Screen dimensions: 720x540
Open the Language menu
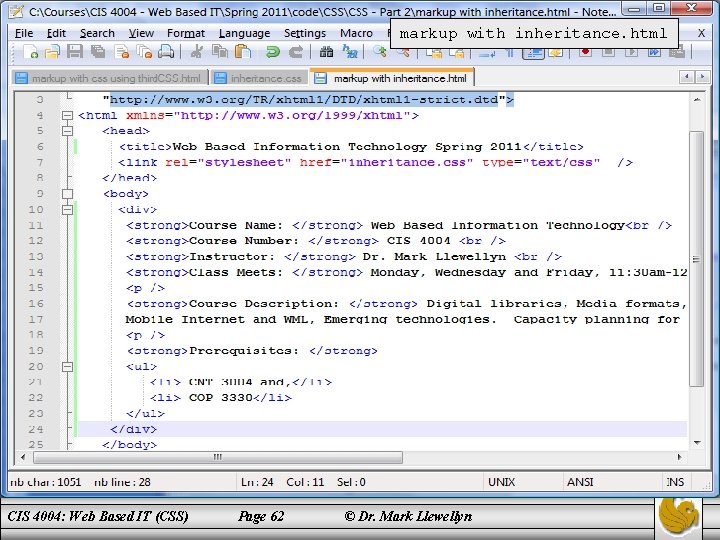[244, 34]
